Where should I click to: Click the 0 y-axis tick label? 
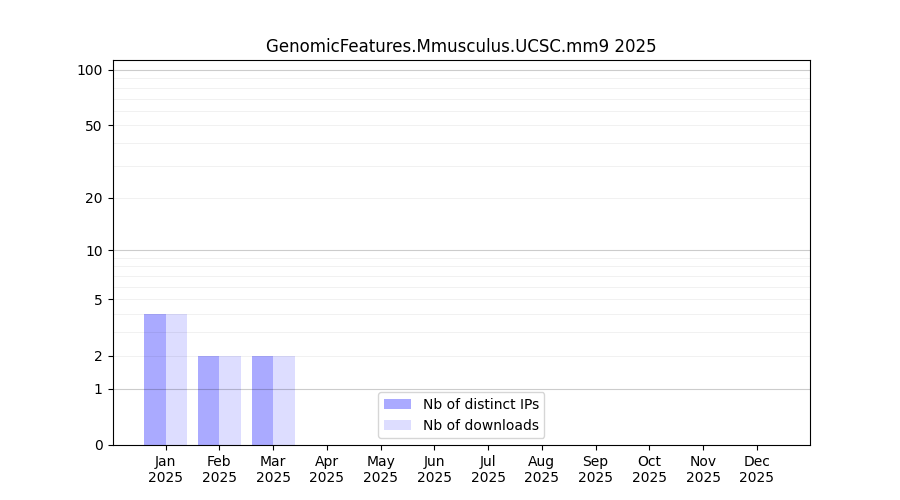tap(98, 445)
